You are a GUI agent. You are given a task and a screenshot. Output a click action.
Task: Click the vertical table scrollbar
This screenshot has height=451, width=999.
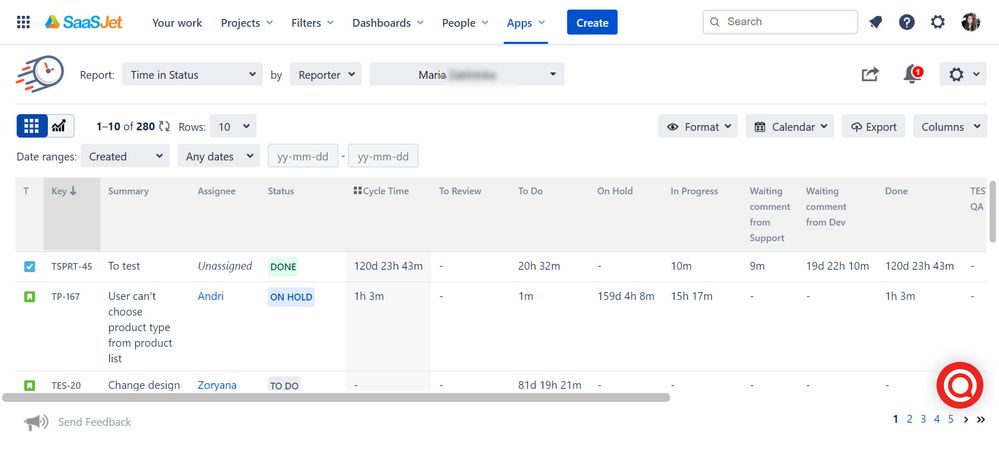click(993, 211)
